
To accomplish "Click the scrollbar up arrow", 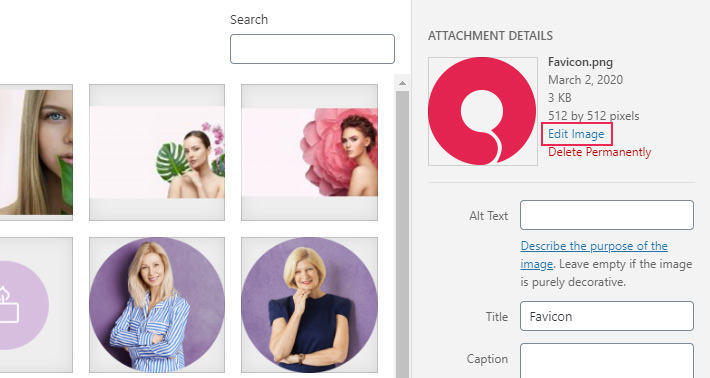I will click(402, 83).
